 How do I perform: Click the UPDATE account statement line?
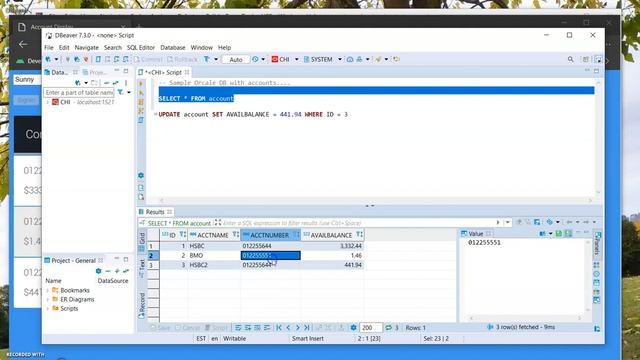[253, 114]
